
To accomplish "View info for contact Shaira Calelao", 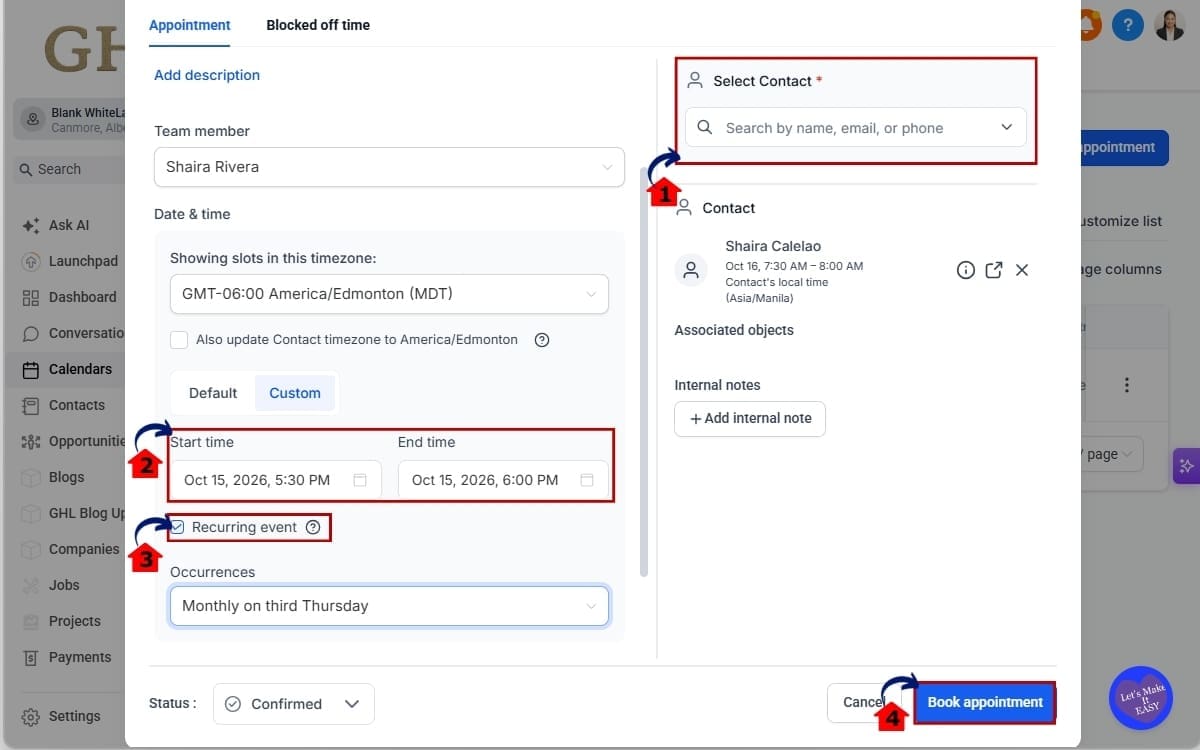I will tap(966, 270).
